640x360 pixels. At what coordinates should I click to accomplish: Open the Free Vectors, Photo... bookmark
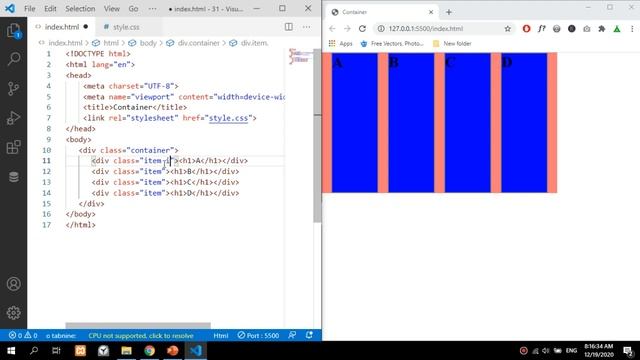point(392,43)
